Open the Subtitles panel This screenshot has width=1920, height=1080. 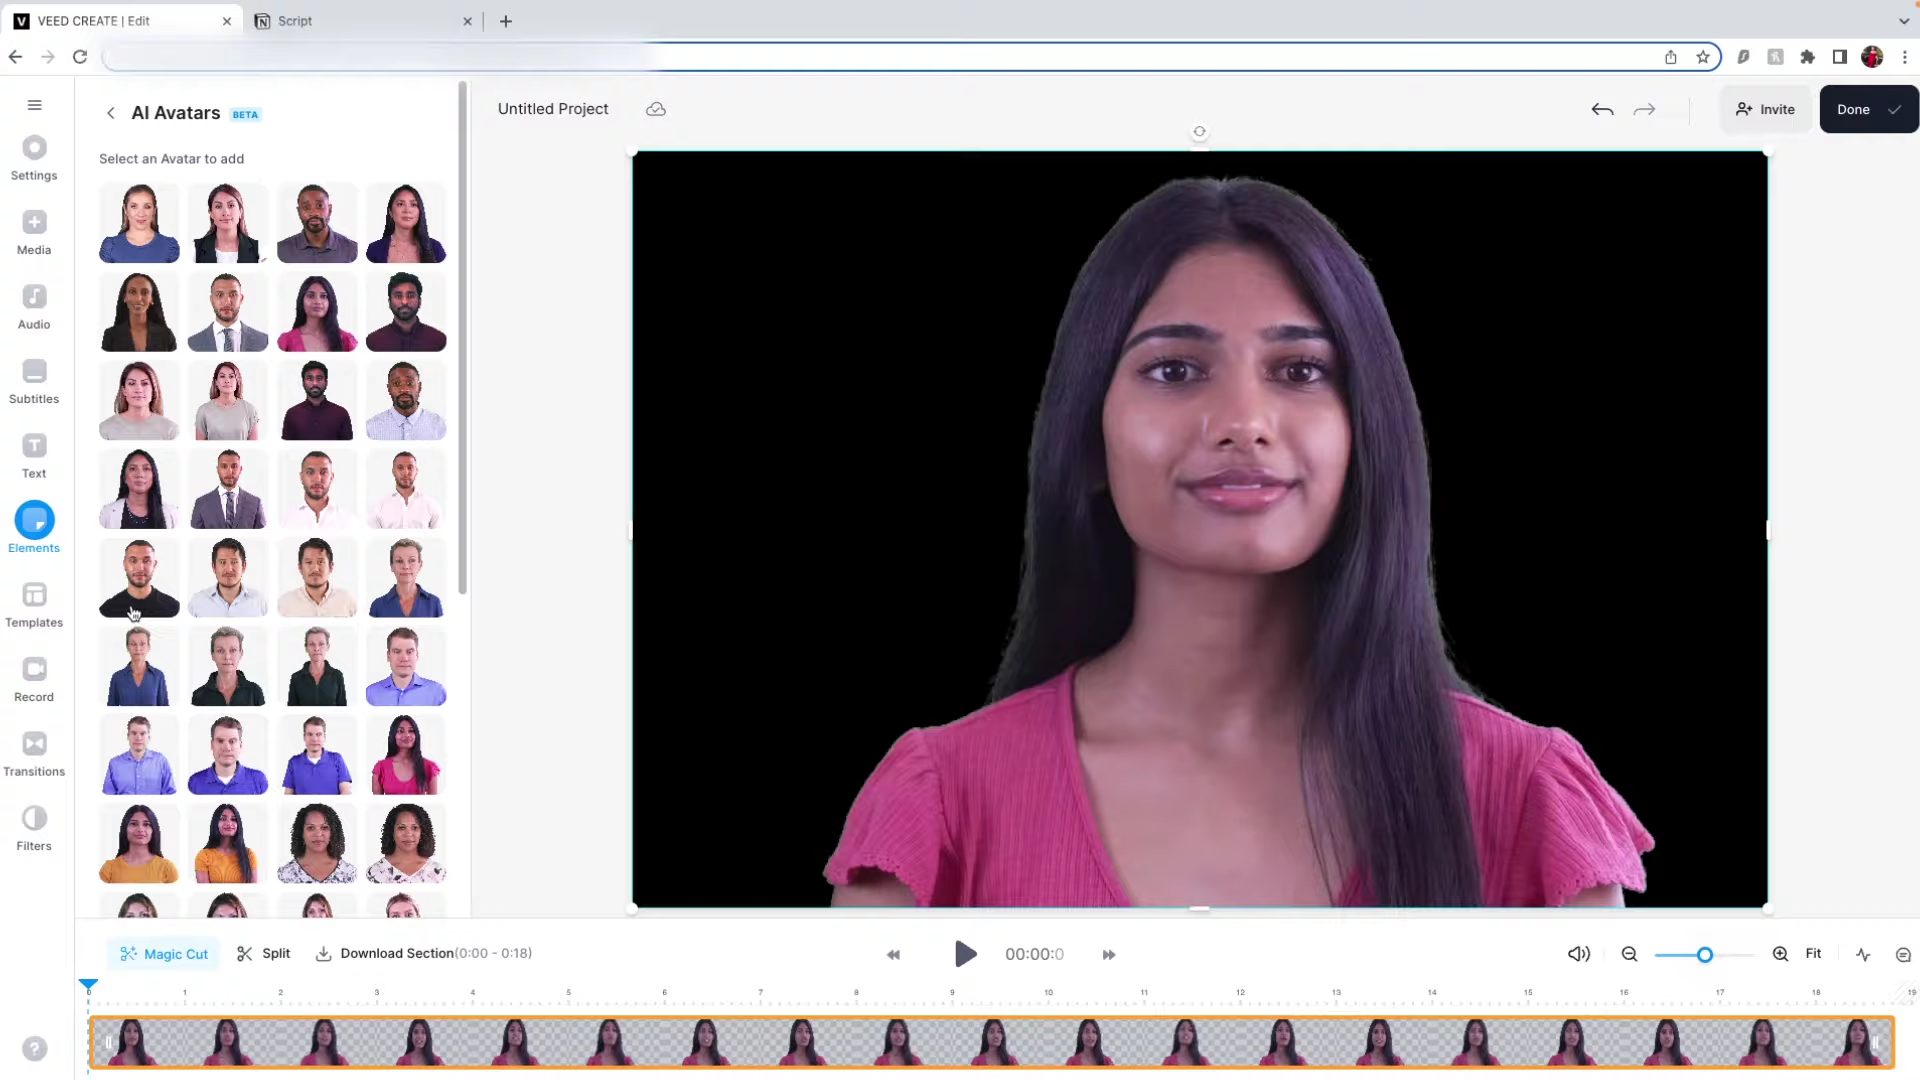point(33,381)
